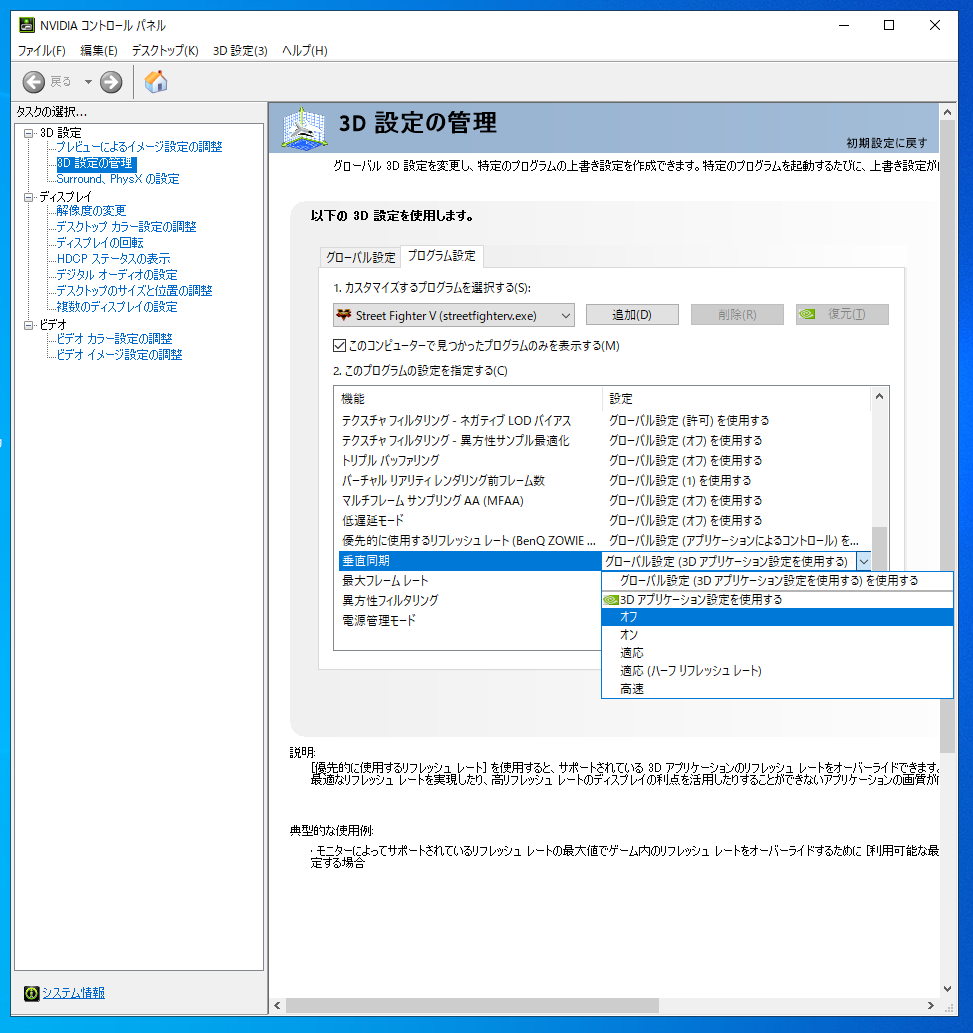Open back history dropdown arrow
973x1033 pixels.
pyautogui.click(x=88, y=82)
